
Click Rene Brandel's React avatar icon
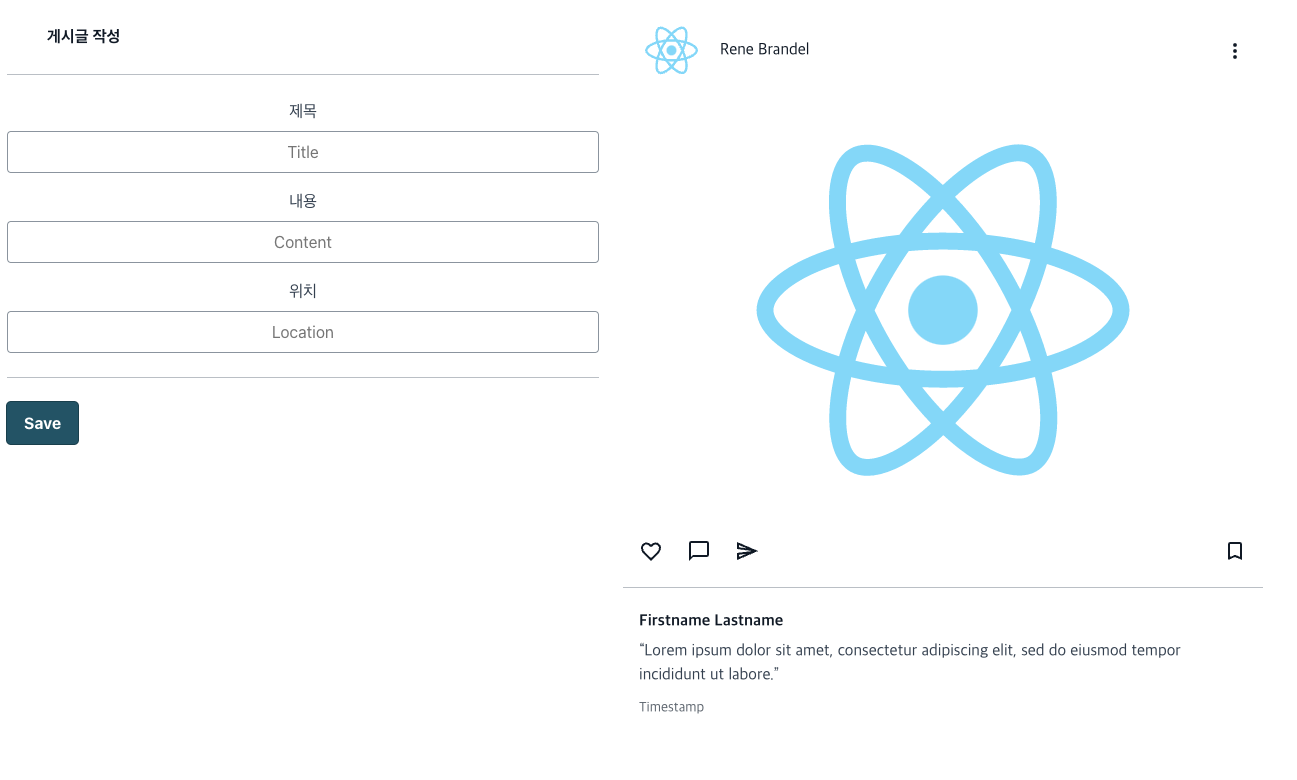672,50
